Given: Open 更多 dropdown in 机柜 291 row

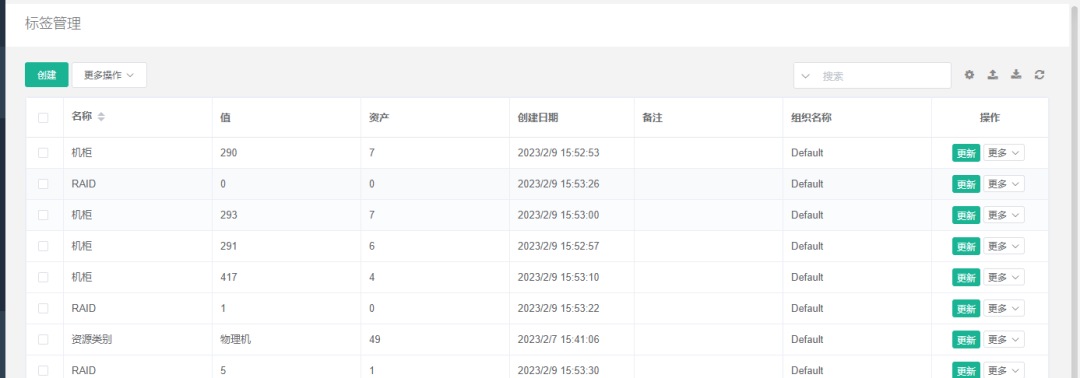Looking at the screenshot, I should tap(1004, 246).
